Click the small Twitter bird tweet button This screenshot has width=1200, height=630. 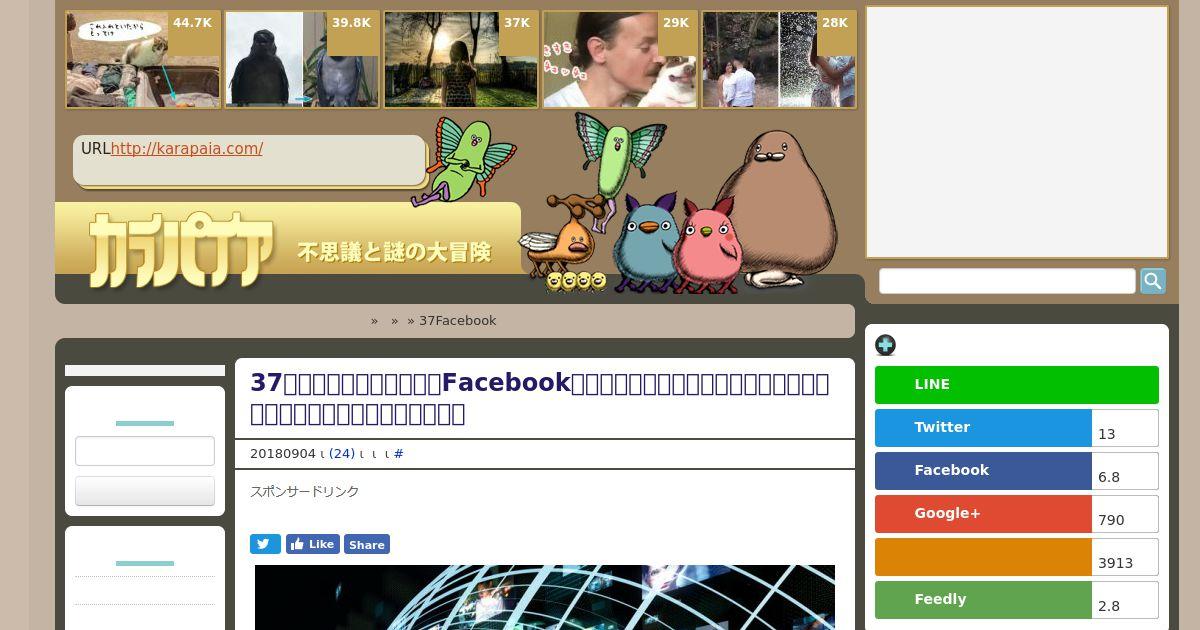tap(265, 544)
